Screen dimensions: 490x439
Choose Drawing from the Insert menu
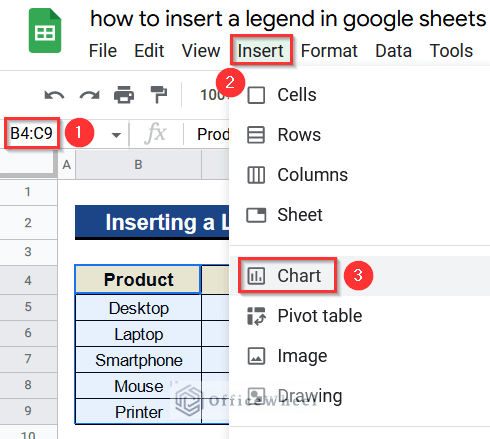(x=360, y=396)
